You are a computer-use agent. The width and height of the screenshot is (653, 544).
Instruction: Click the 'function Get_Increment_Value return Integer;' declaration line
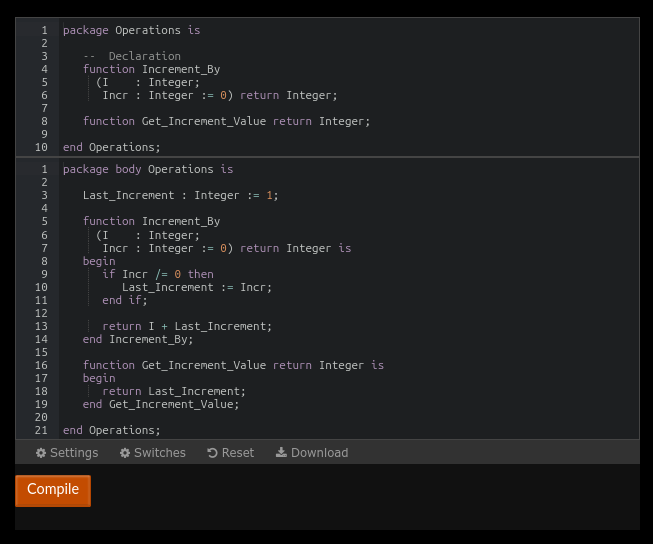226,121
